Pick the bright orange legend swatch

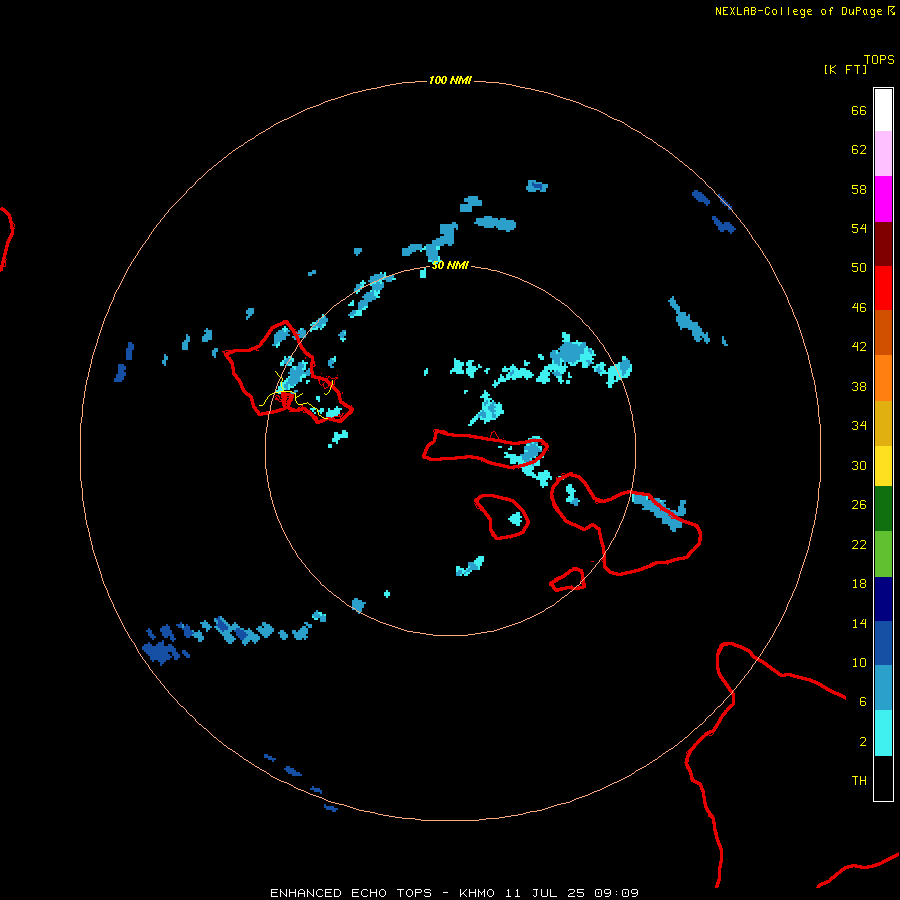click(x=883, y=378)
